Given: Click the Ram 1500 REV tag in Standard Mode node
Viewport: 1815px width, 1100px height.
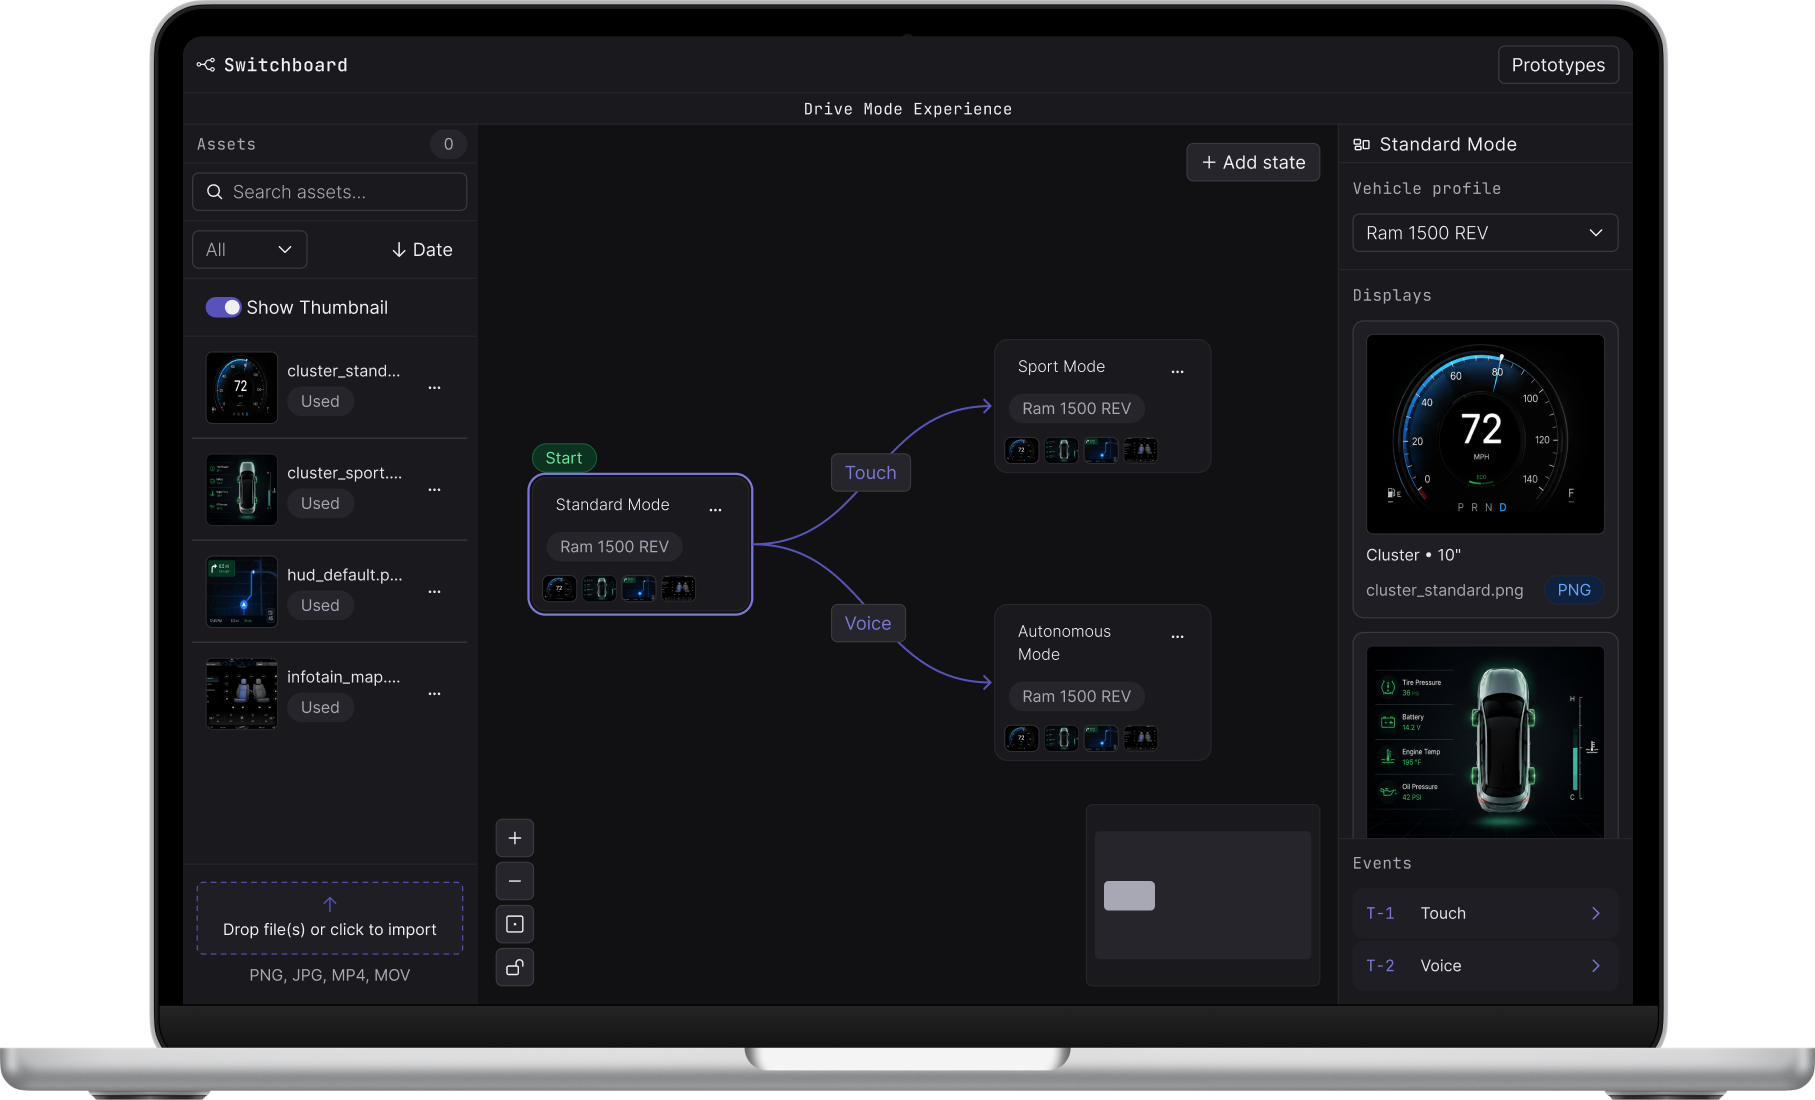Looking at the screenshot, I should coord(614,547).
